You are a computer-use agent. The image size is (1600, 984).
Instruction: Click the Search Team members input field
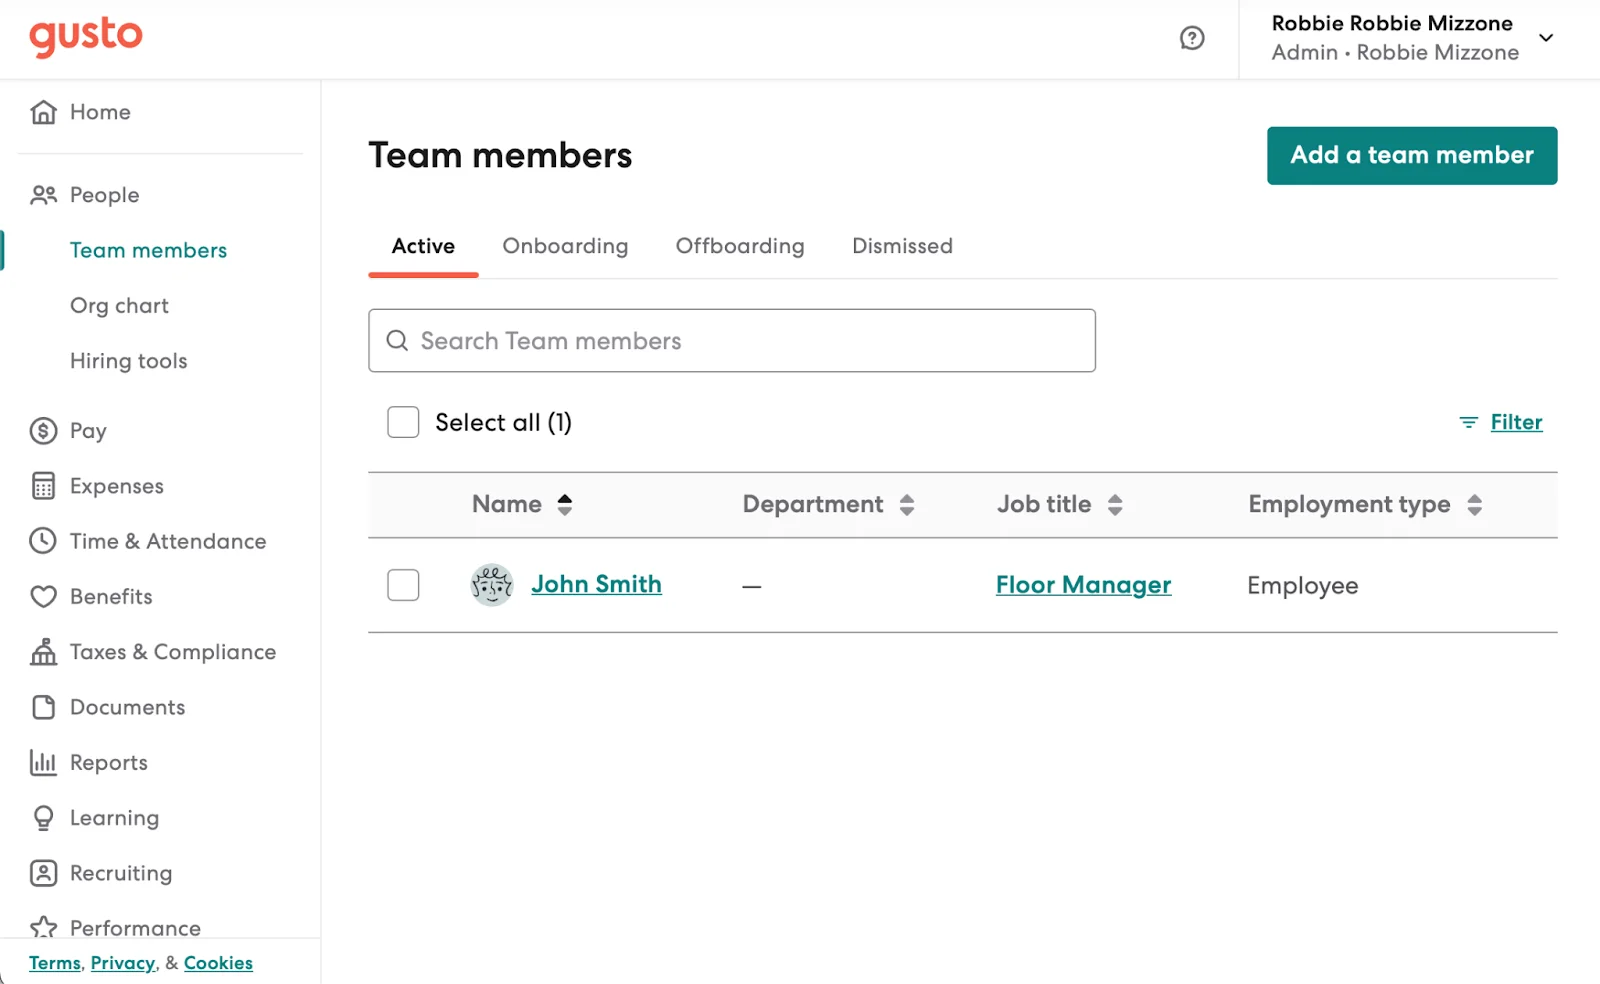[732, 341]
